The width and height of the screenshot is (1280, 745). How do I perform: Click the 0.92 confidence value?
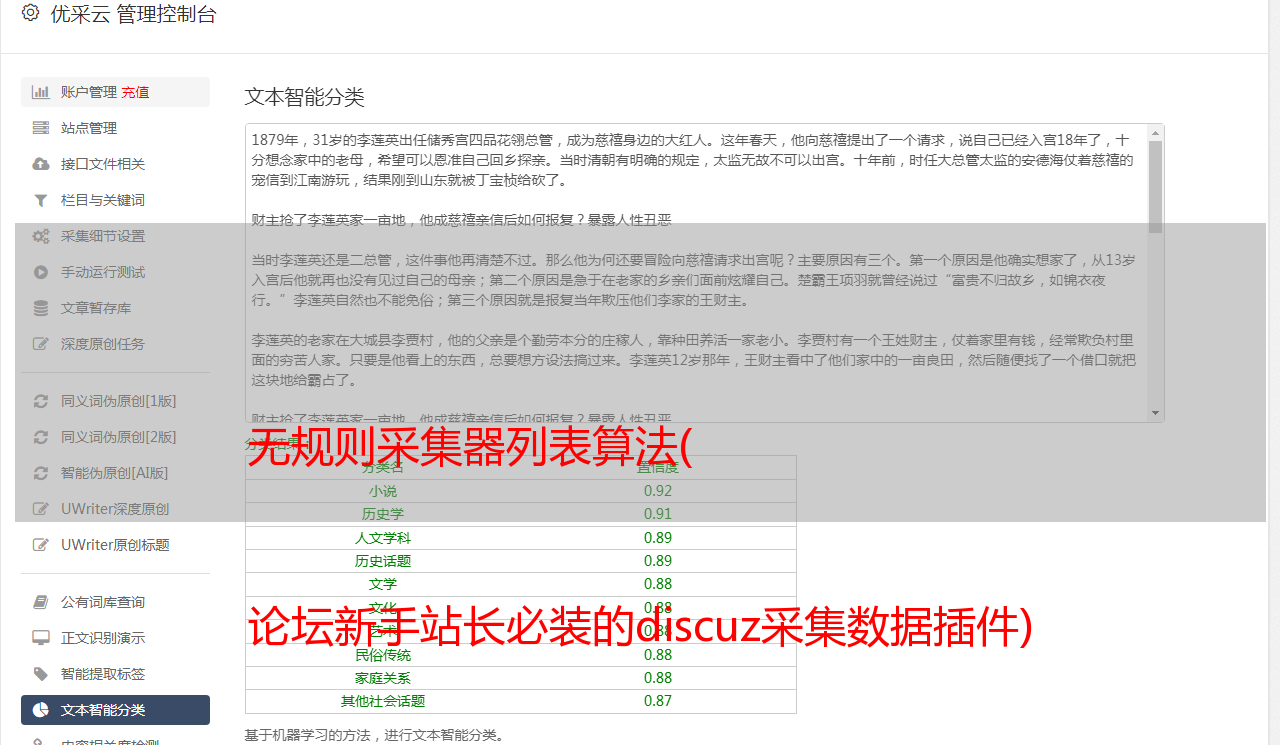tap(658, 491)
